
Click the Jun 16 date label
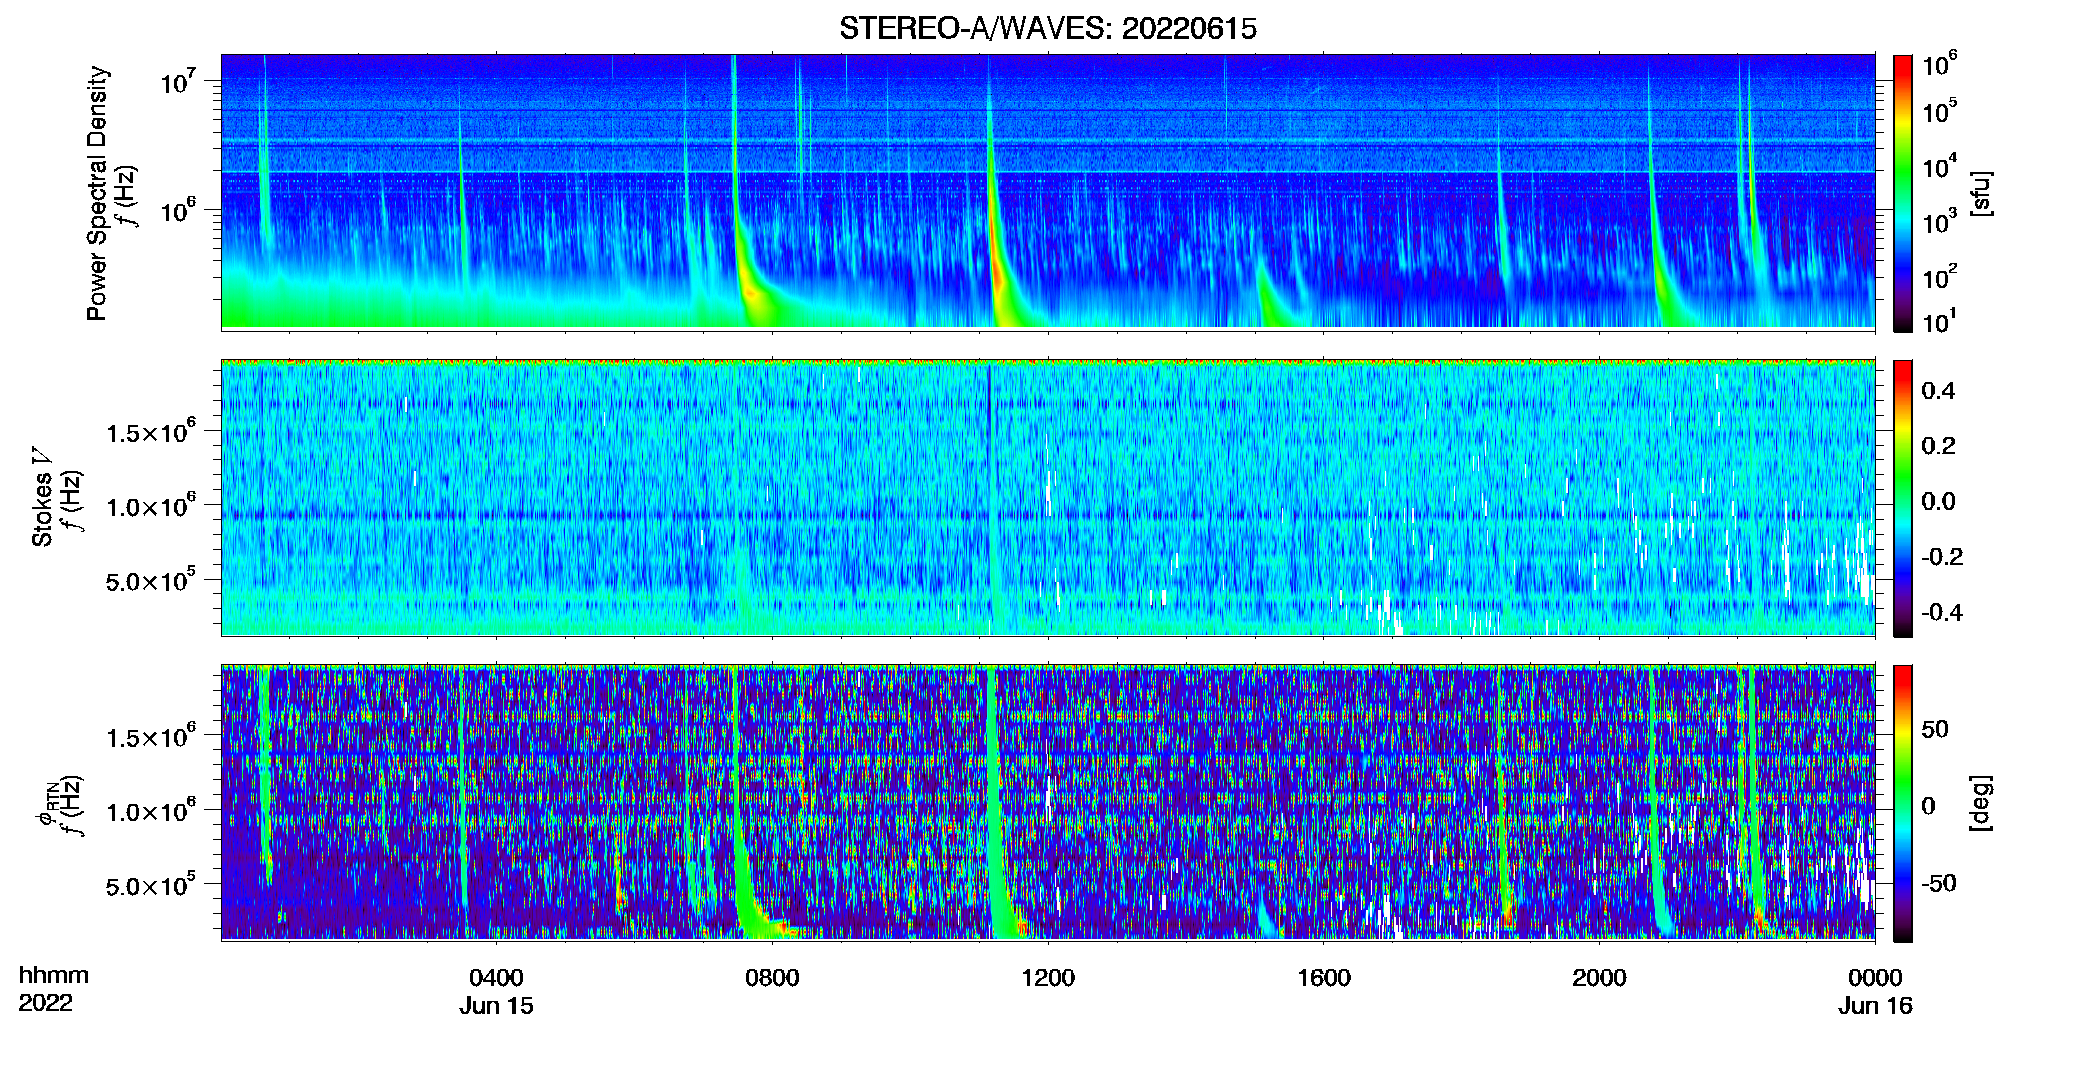(x=1875, y=1006)
